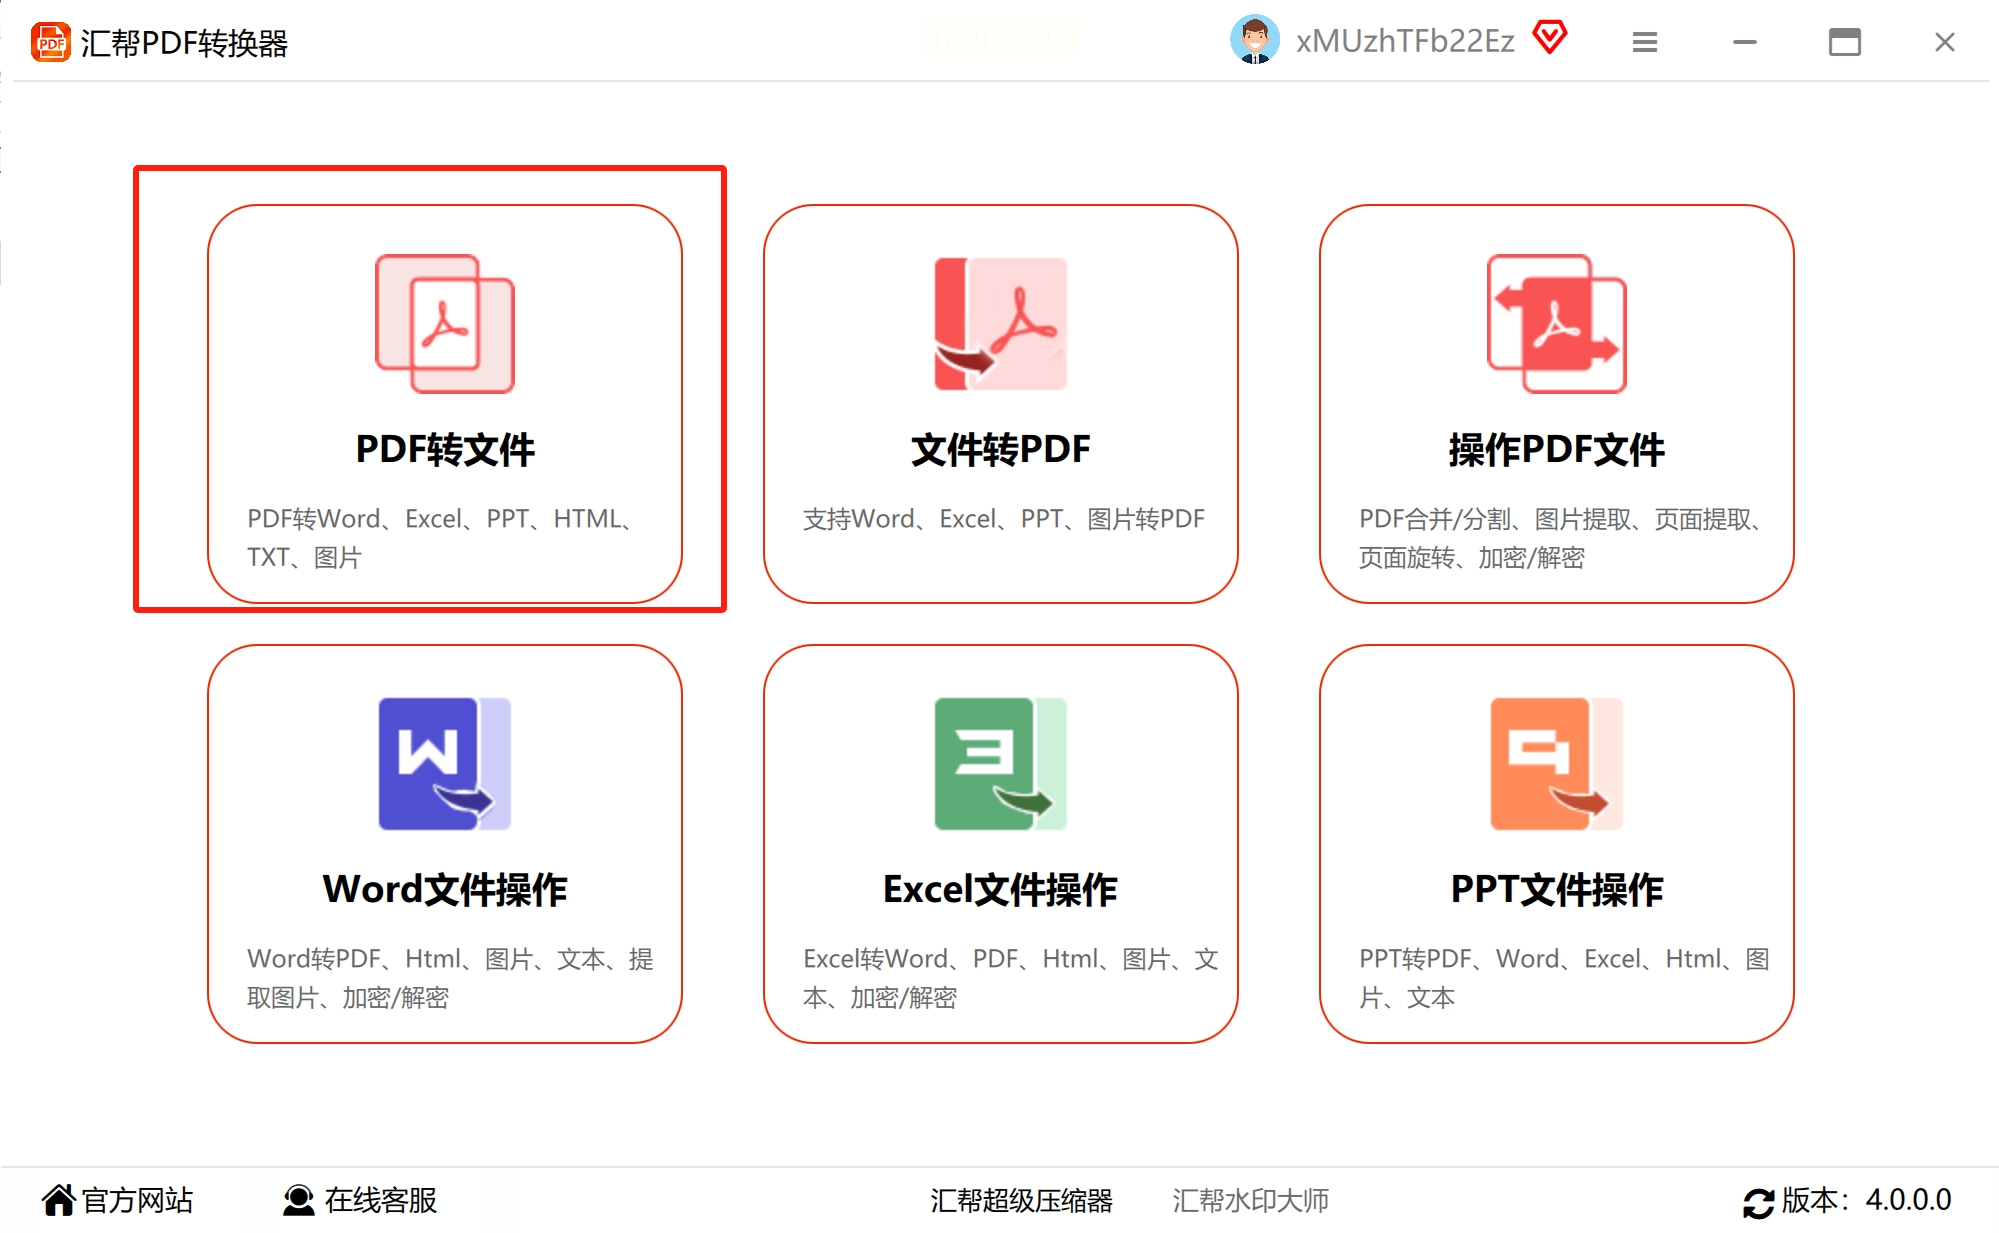Click the PDF转文件 icon
Screen dimensions: 1999x1233
(x=444, y=323)
